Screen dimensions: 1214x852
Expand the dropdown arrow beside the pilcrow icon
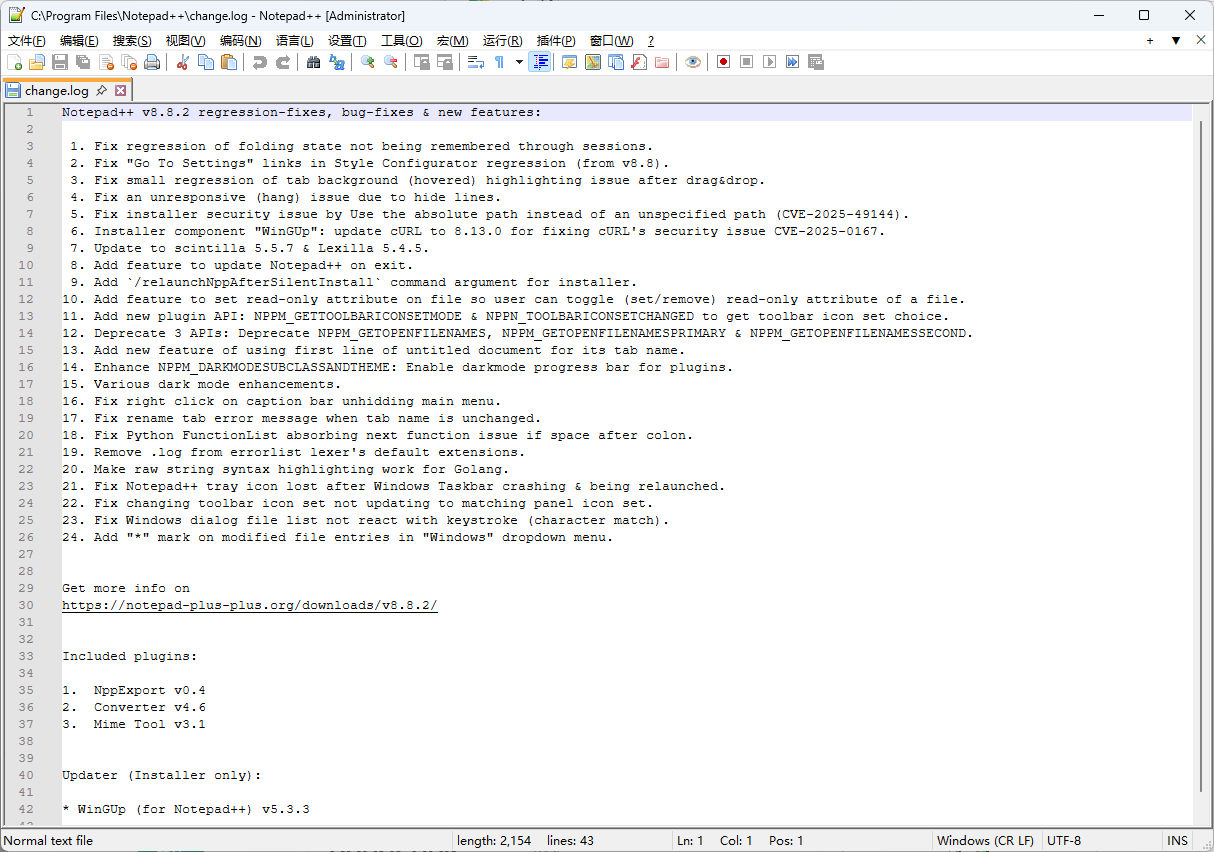click(x=518, y=62)
